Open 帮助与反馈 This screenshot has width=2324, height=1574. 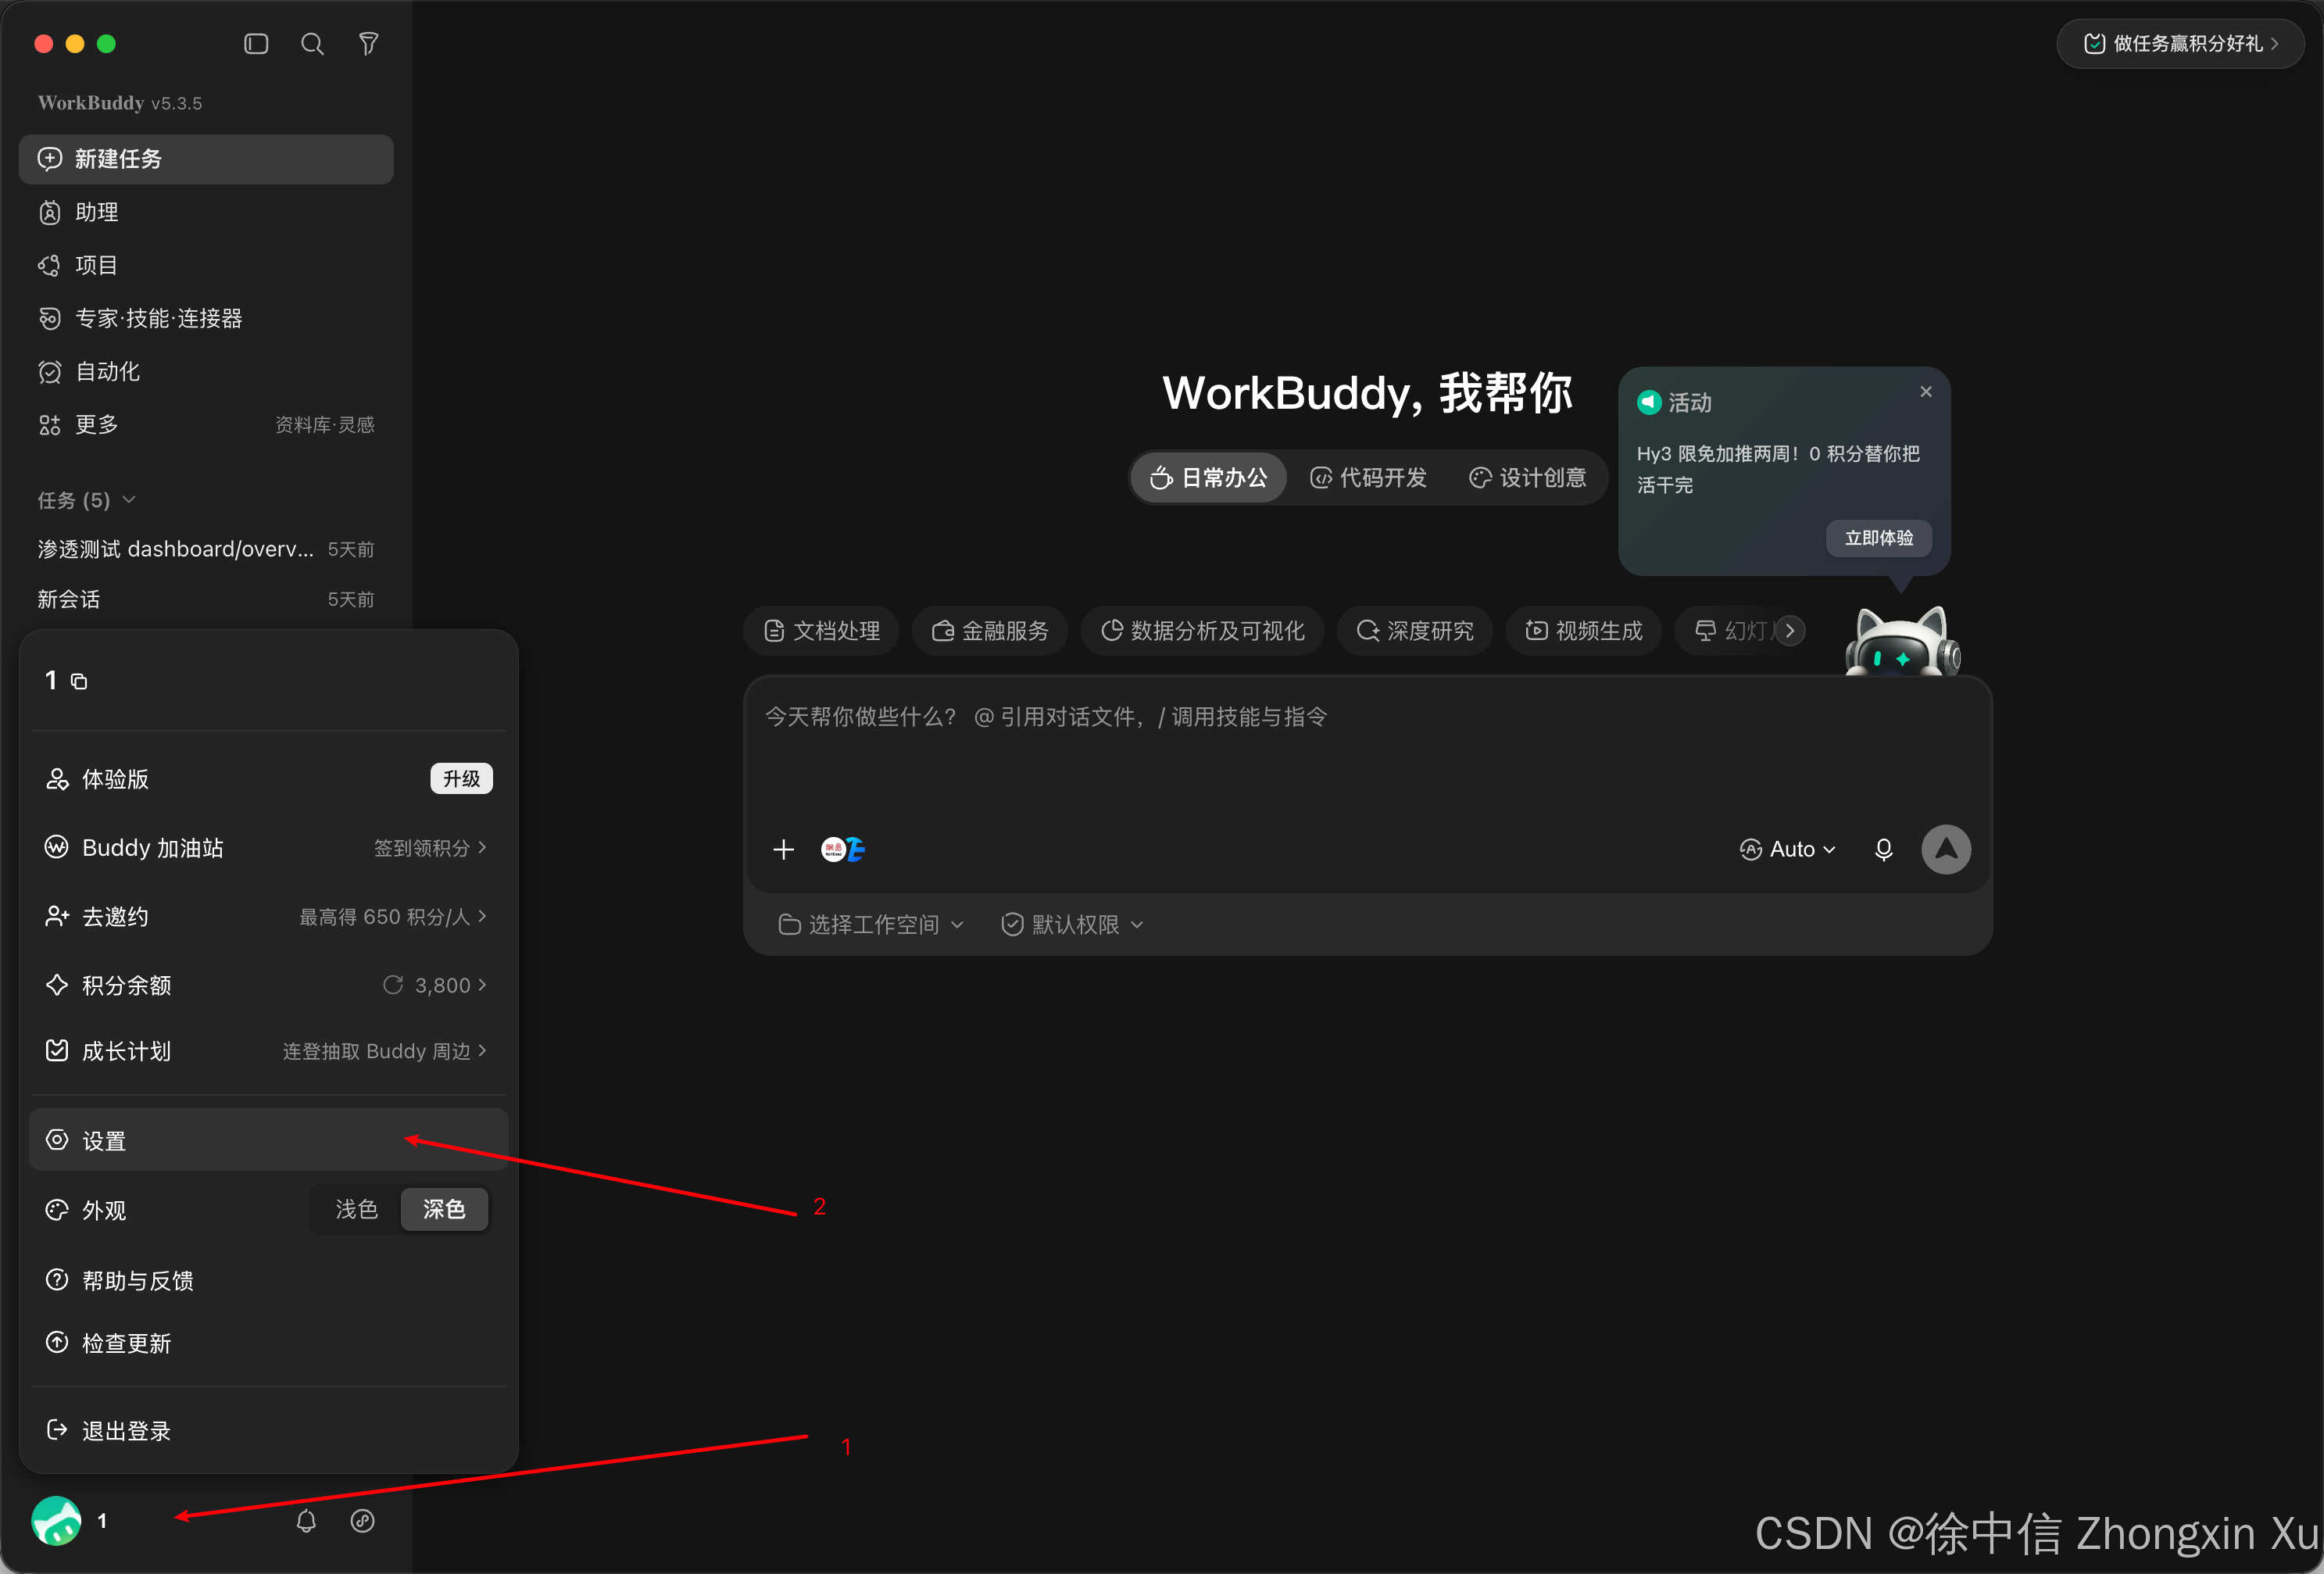coord(268,1281)
